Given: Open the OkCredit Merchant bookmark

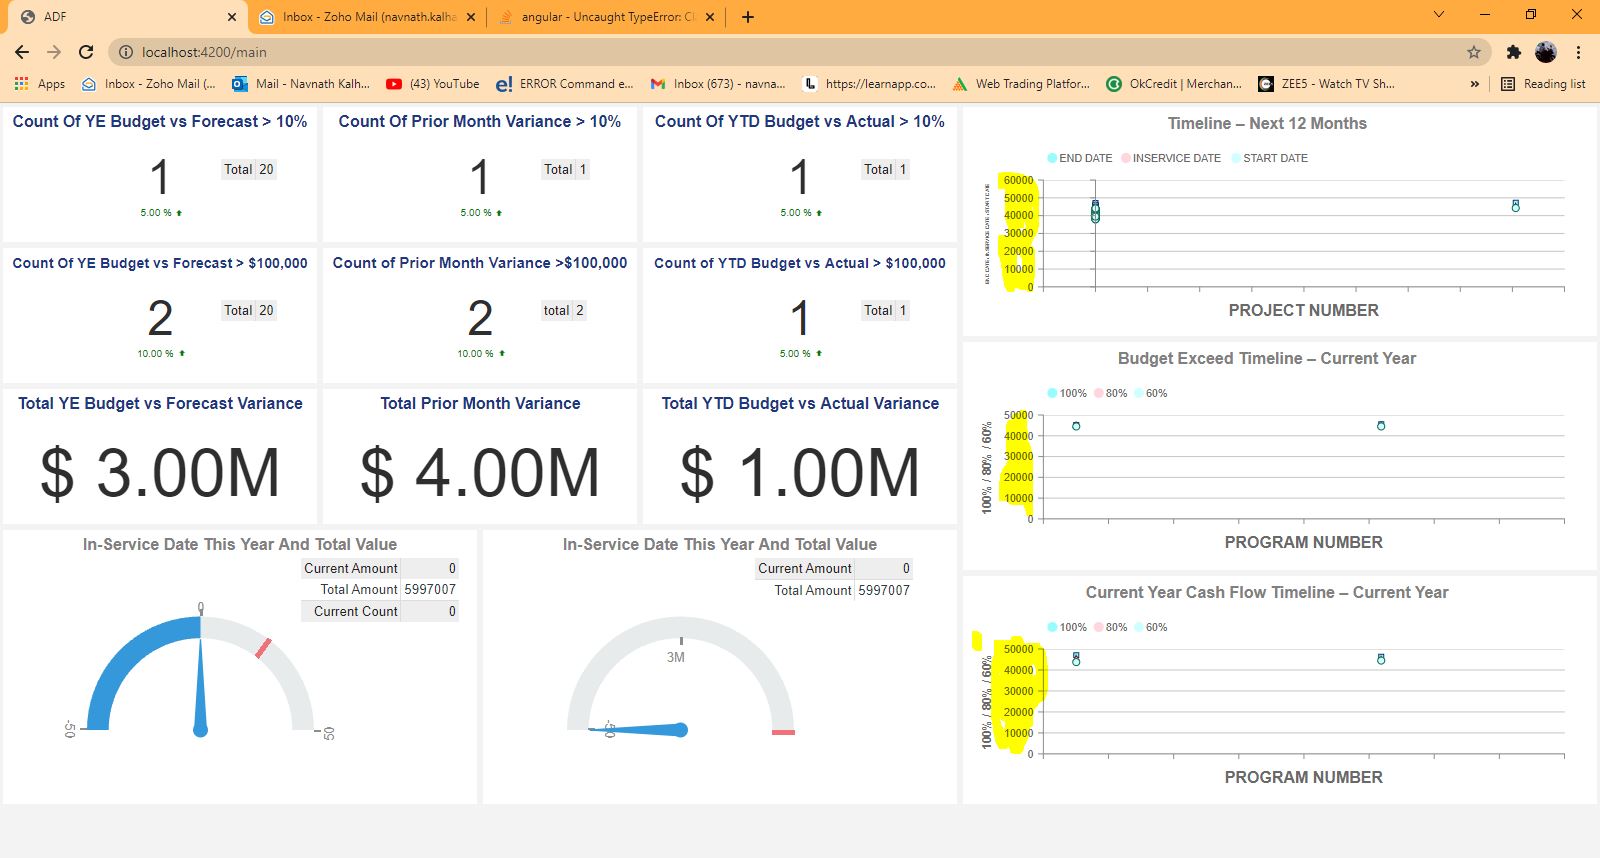Looking at the screenshot, I should [x=1174, y=84].
